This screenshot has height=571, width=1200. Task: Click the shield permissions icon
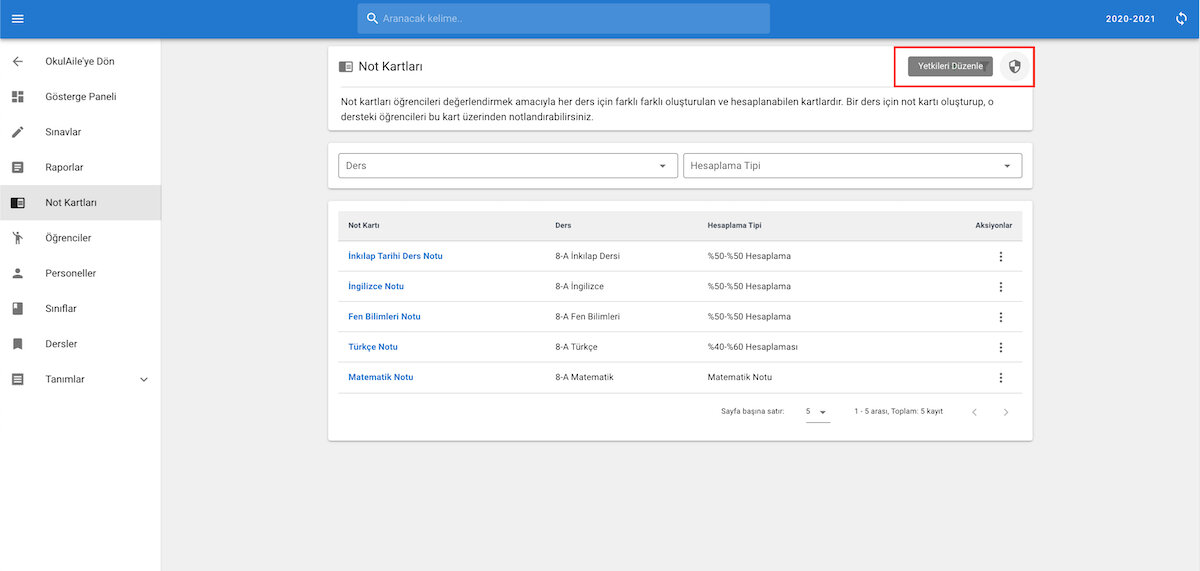1014,66
